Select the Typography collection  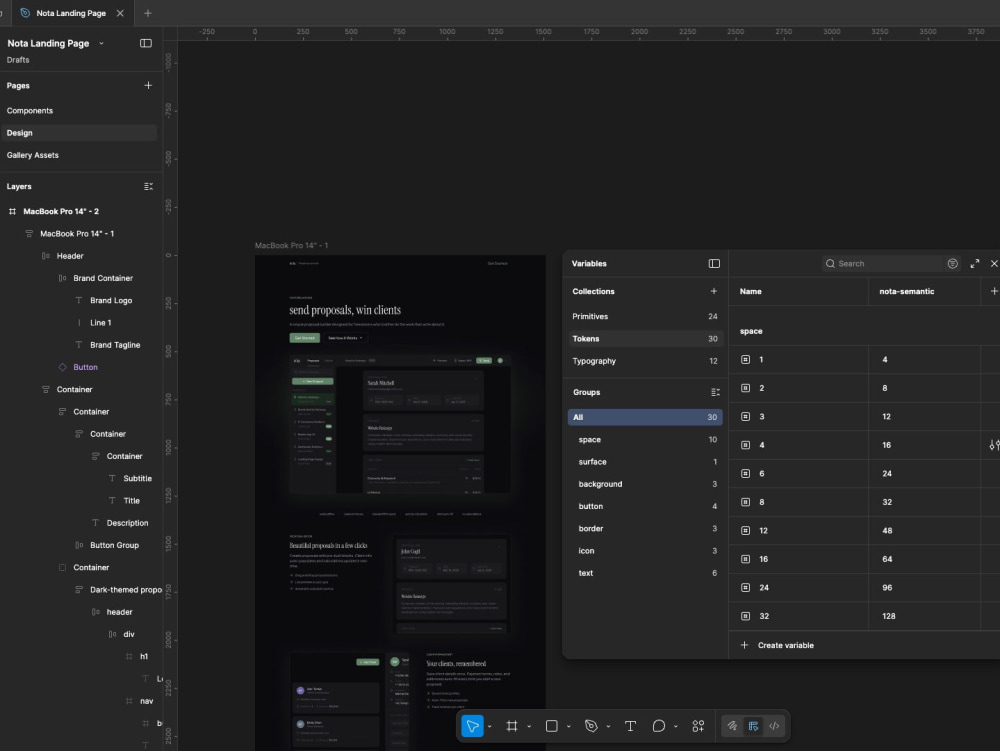(645, 361)
